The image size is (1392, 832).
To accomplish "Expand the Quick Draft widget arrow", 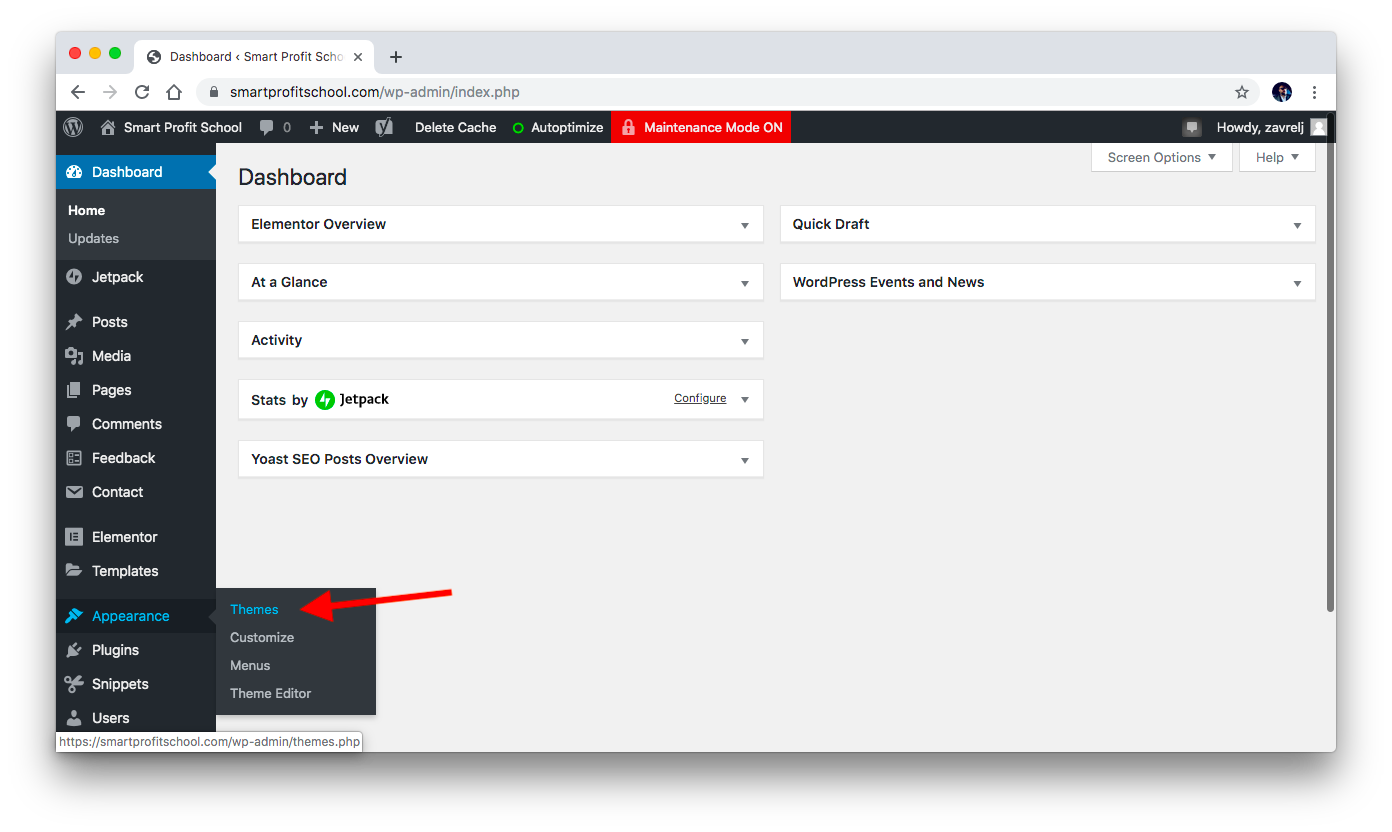I will pyautogui.click(x=1297, y=225).
